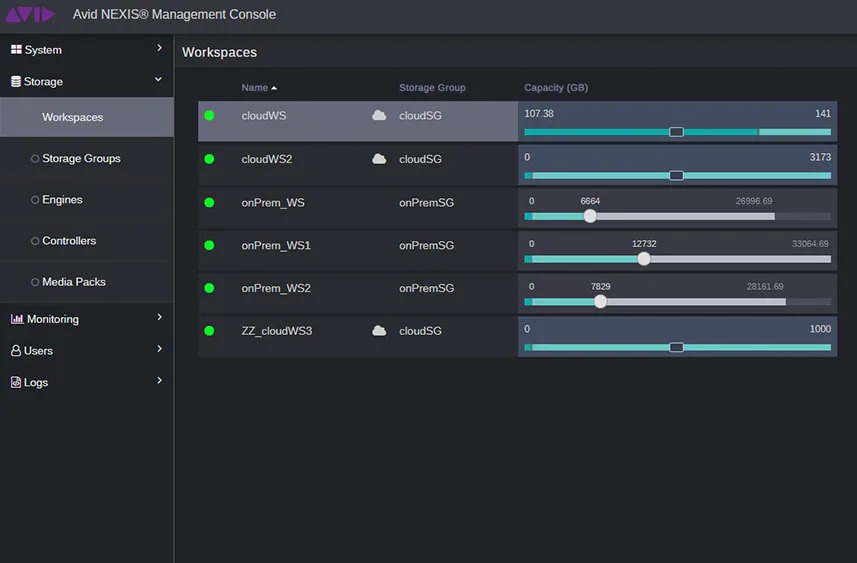857x563 pixels.
Task: Click the Avid logo icon
Action: [30, 14]
